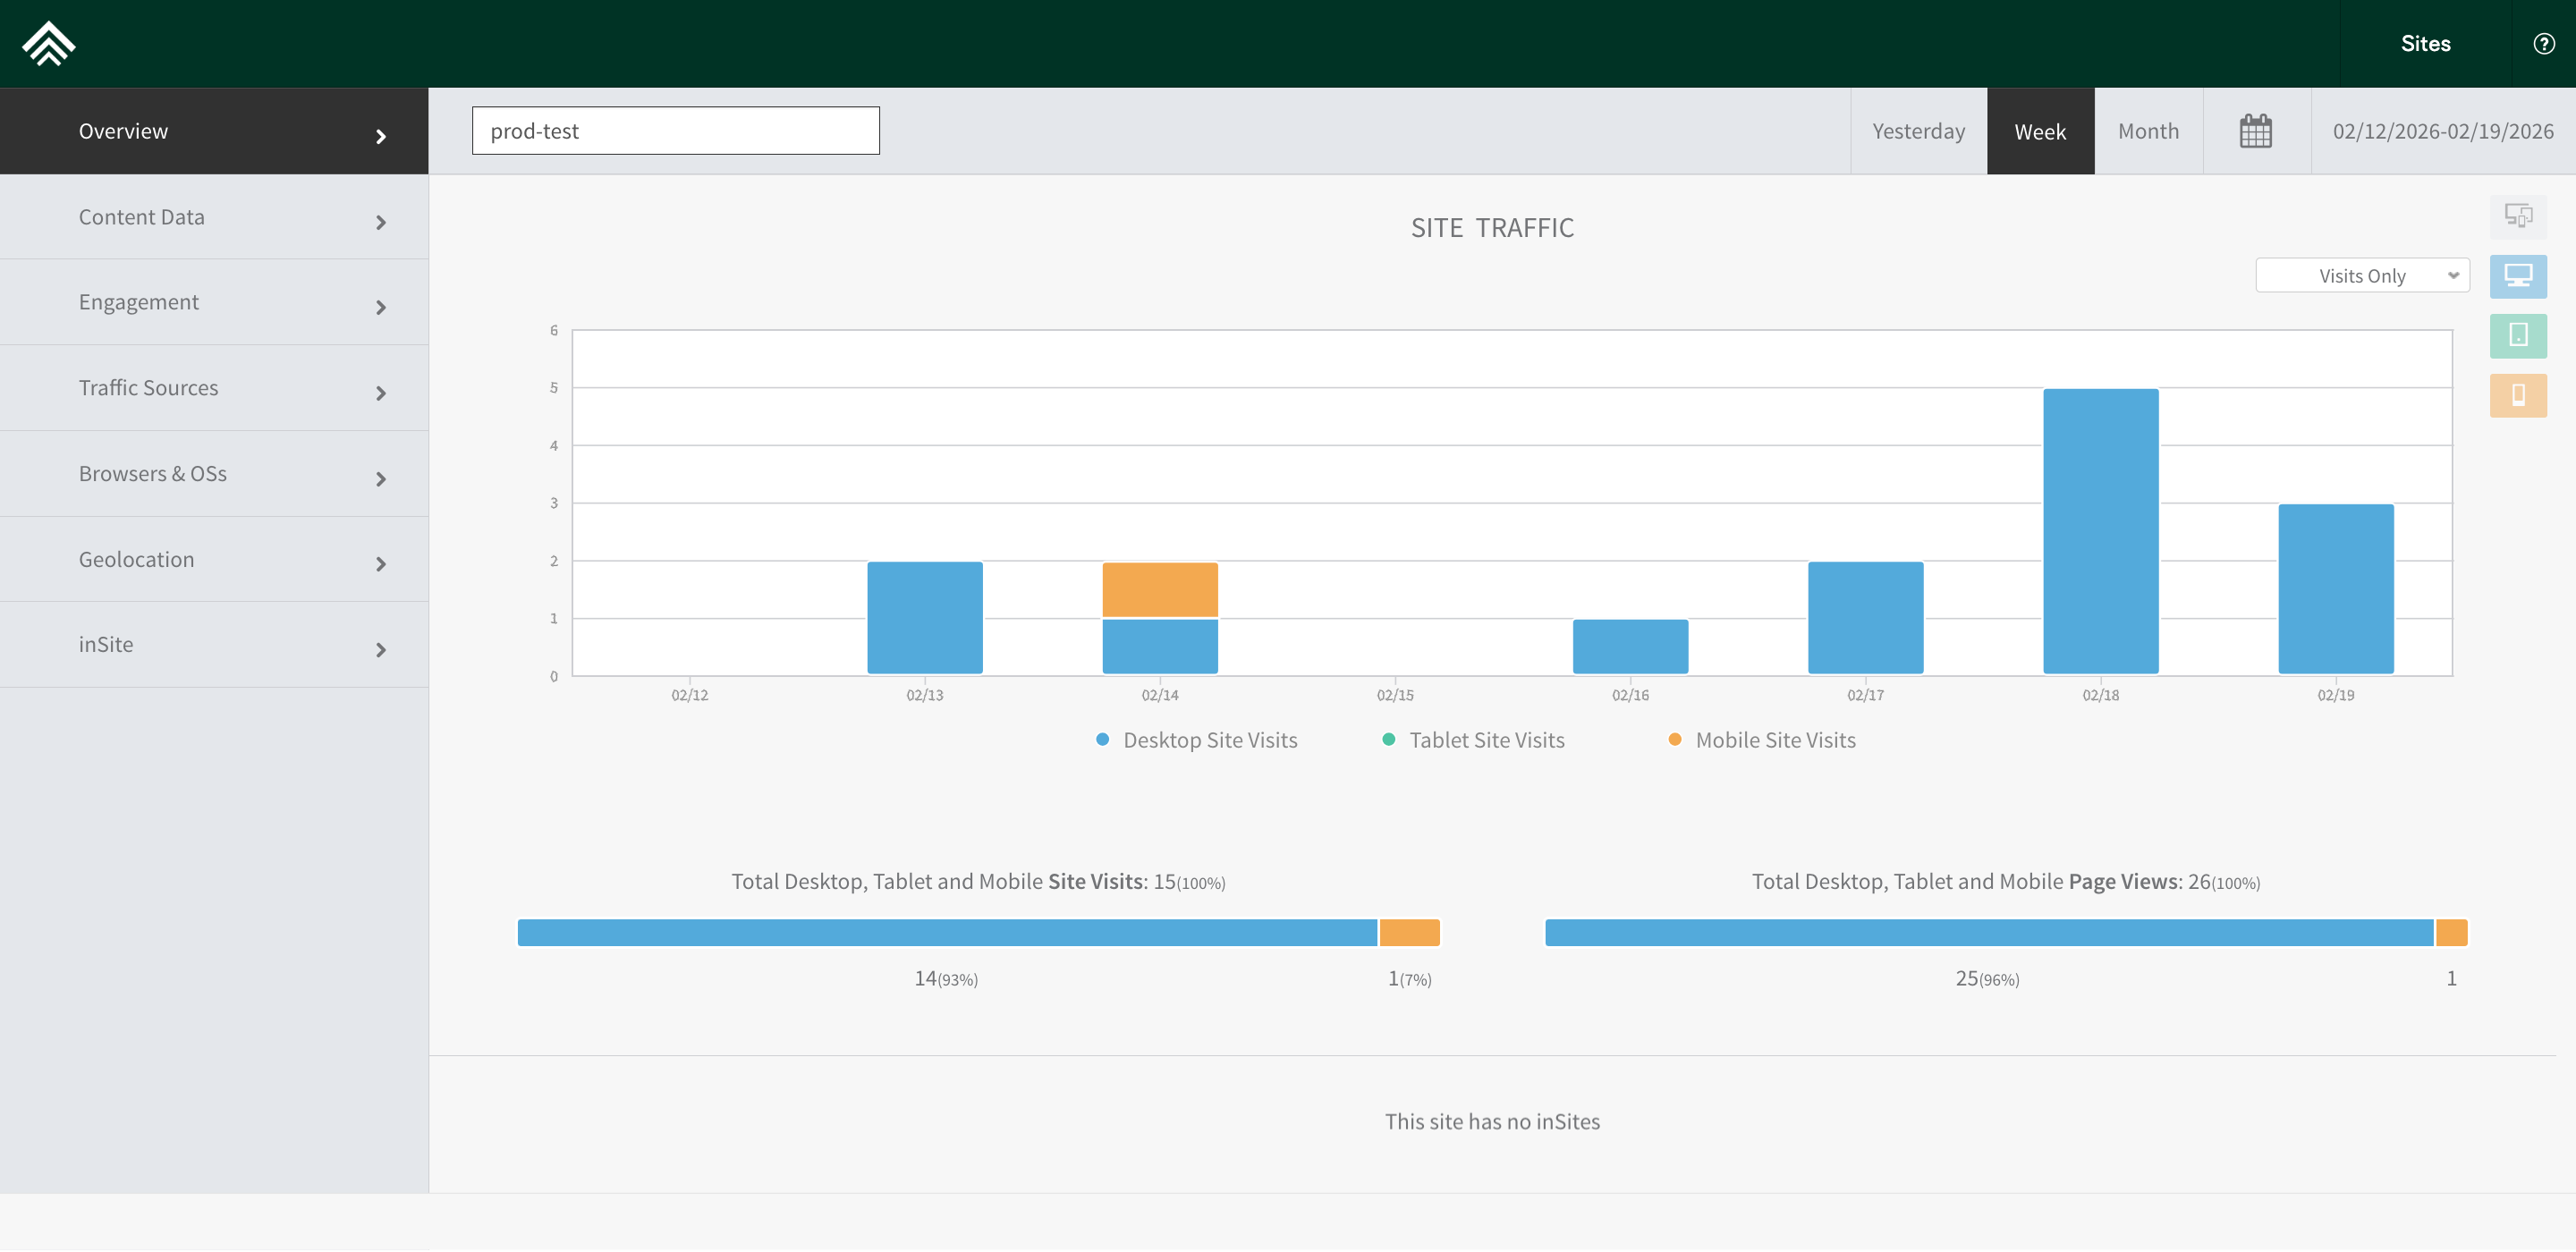Expand the Content Data section chevron

380,222
